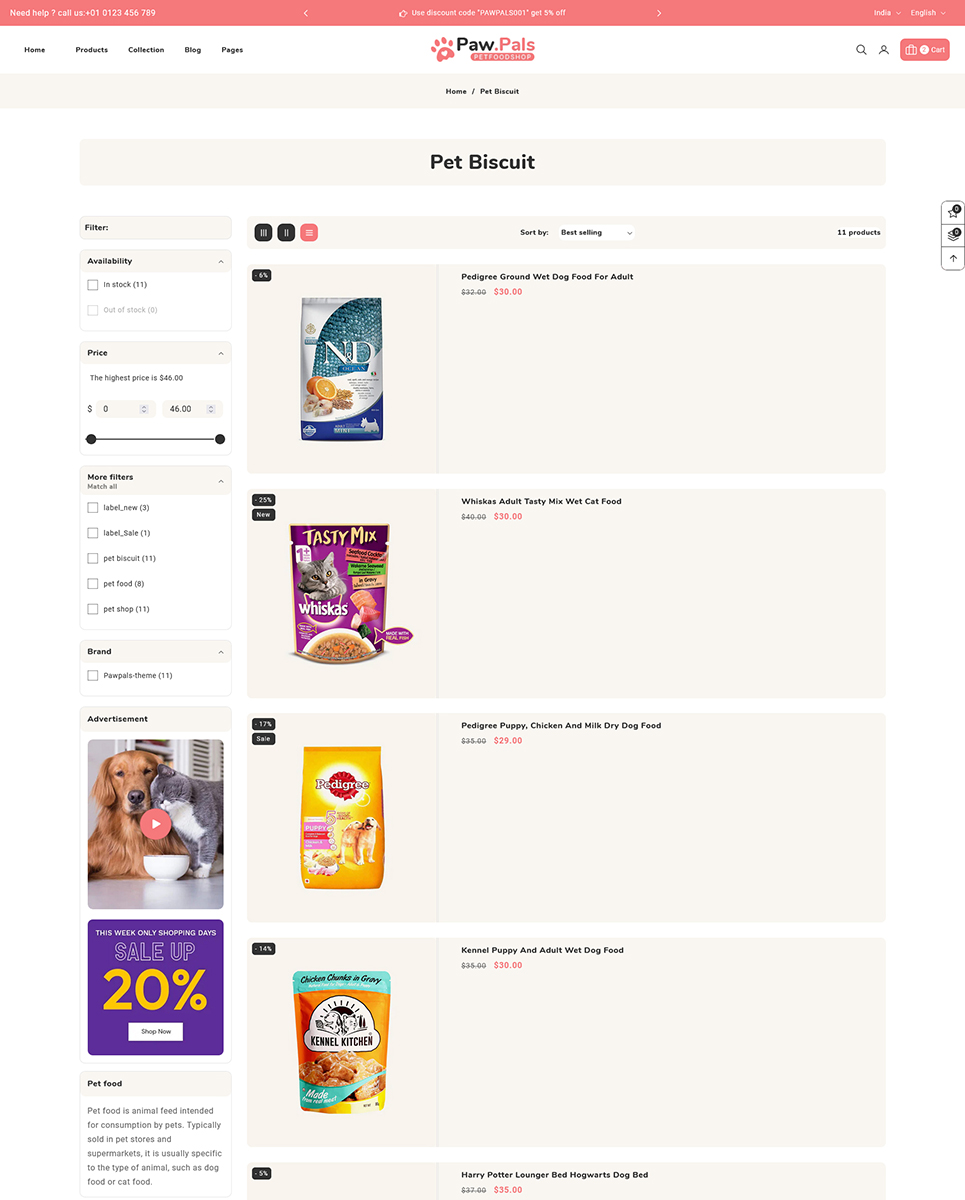Select the list view layout icon
This screenshot has height=1200, width=965.
309,233
